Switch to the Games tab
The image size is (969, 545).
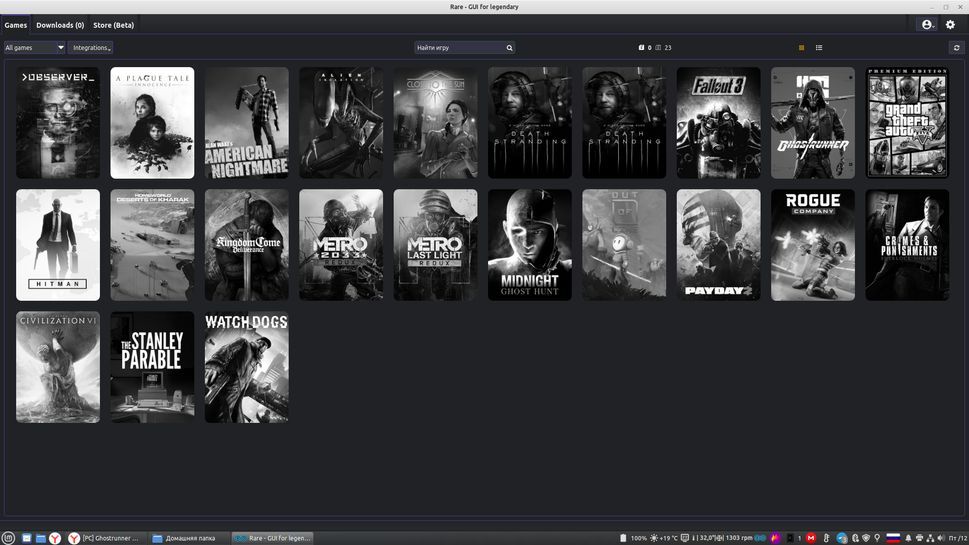[x=15, y=25]
